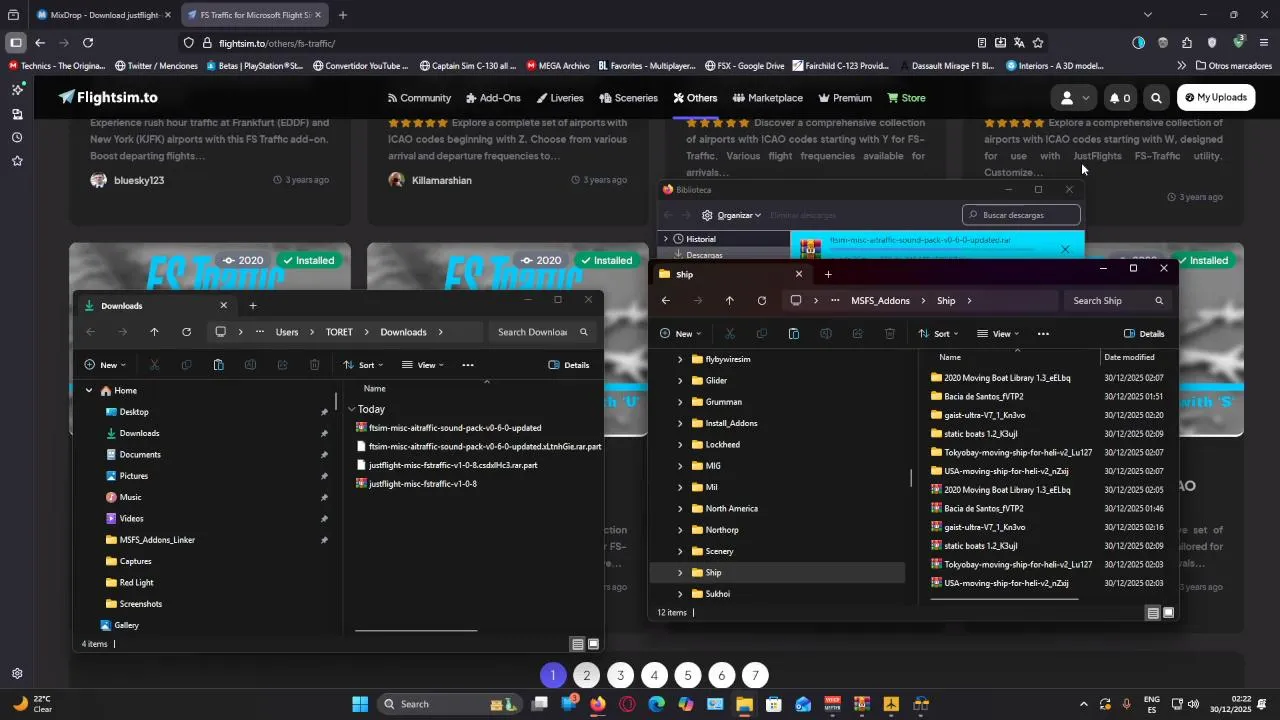Image resolution: width=1280 pixels, height=720 pixels.
Task: Open the browser extensions puzzle icon
Action: pyautogui.click(x=1187, y=43)
